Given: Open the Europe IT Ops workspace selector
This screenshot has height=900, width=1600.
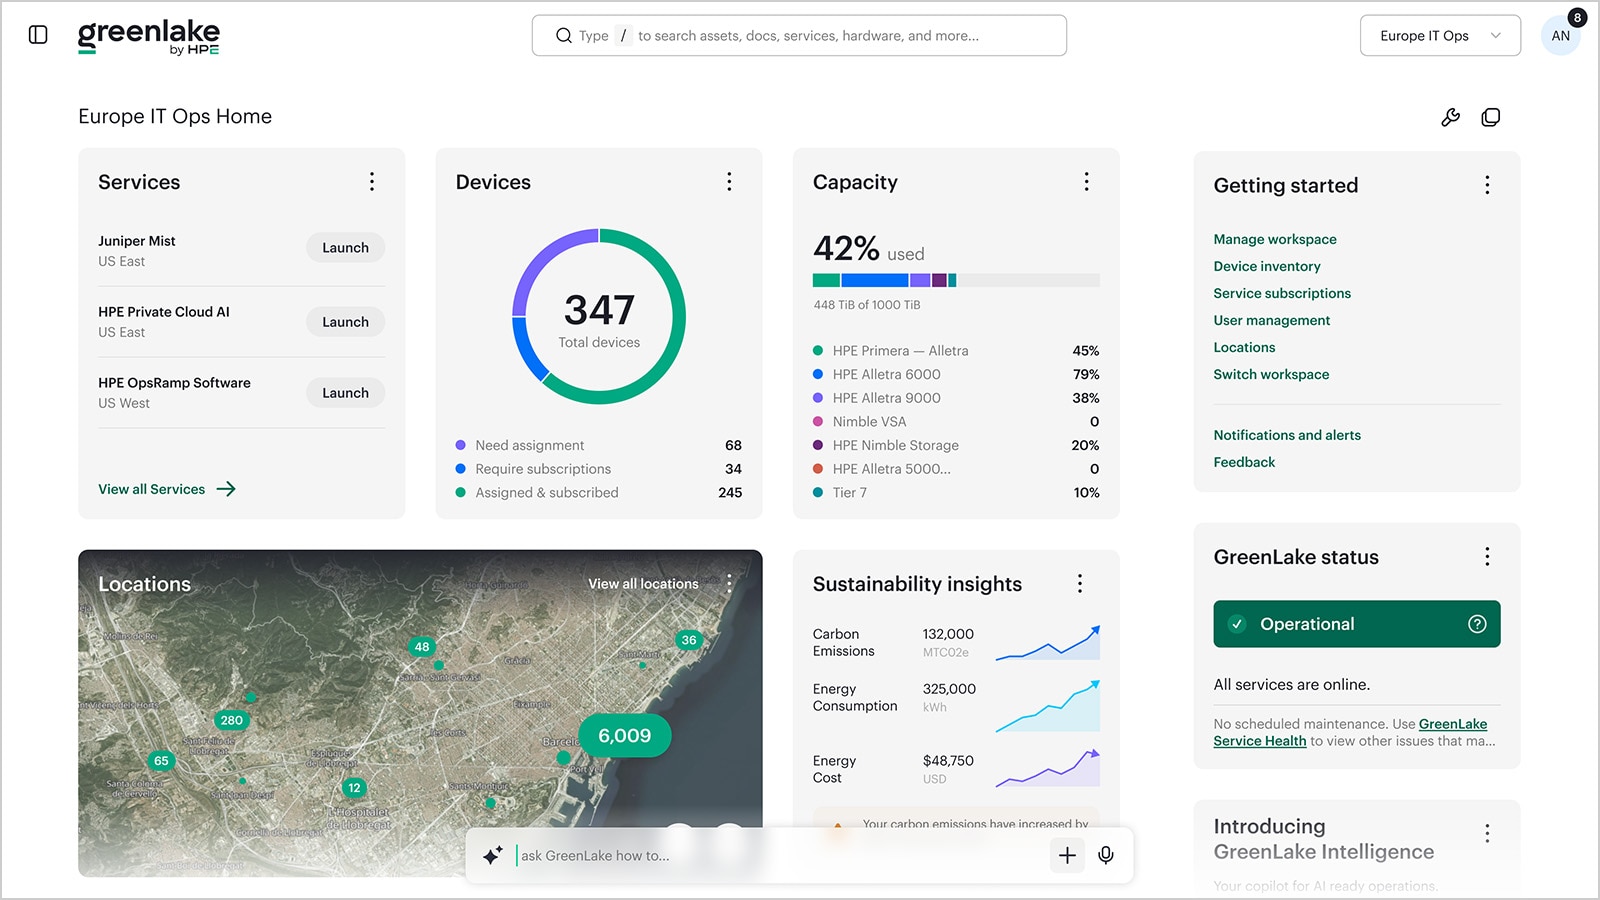Looking at the screenshot, I should 1440,35.
